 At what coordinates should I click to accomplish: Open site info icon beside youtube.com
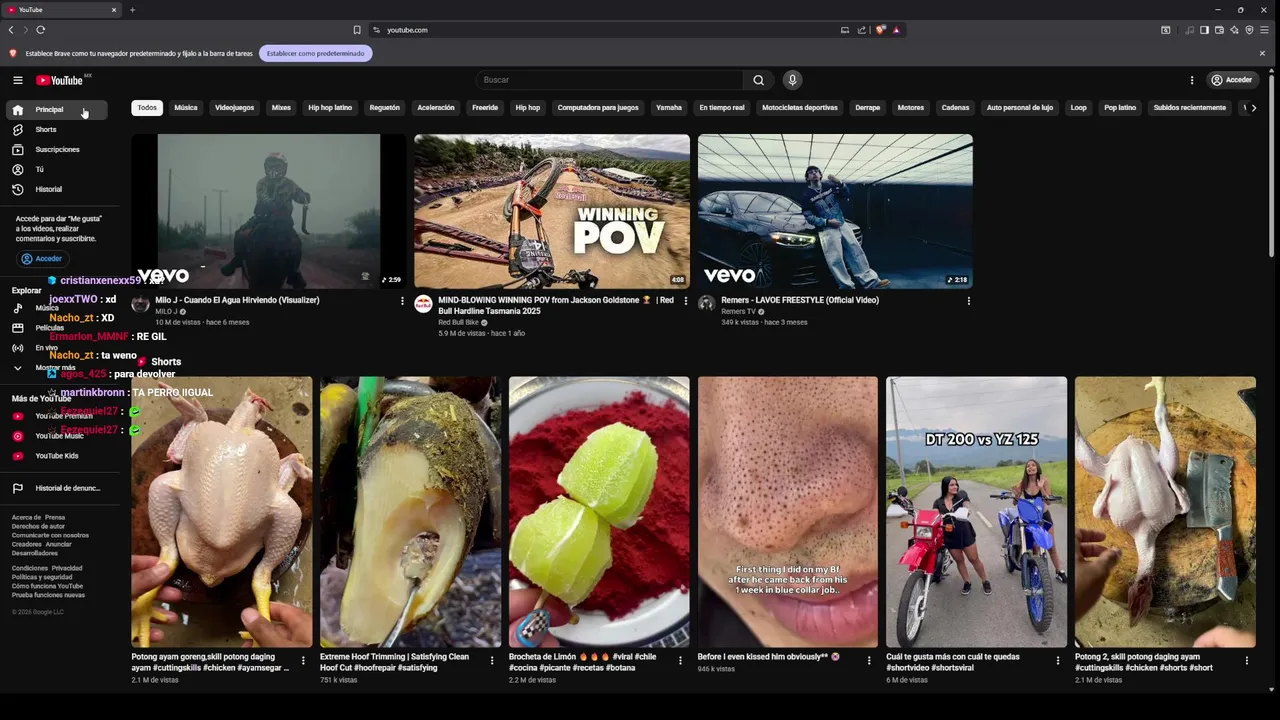click(x=377, y=30)
